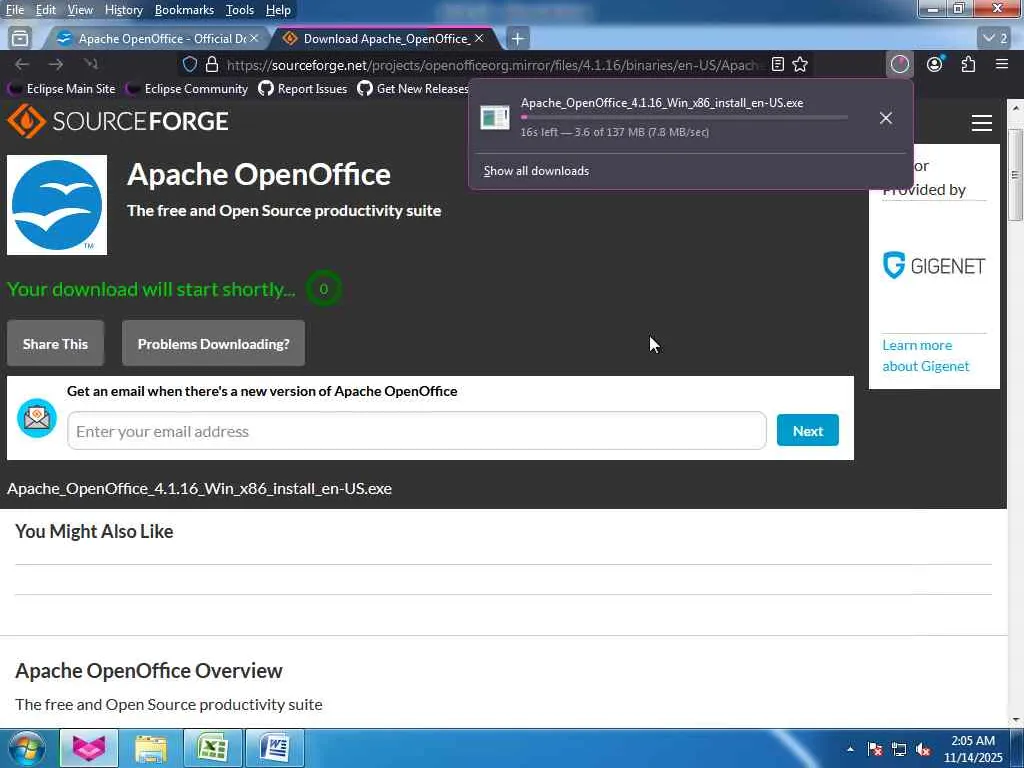Open the SourceForge site hamburger menu

982,123
